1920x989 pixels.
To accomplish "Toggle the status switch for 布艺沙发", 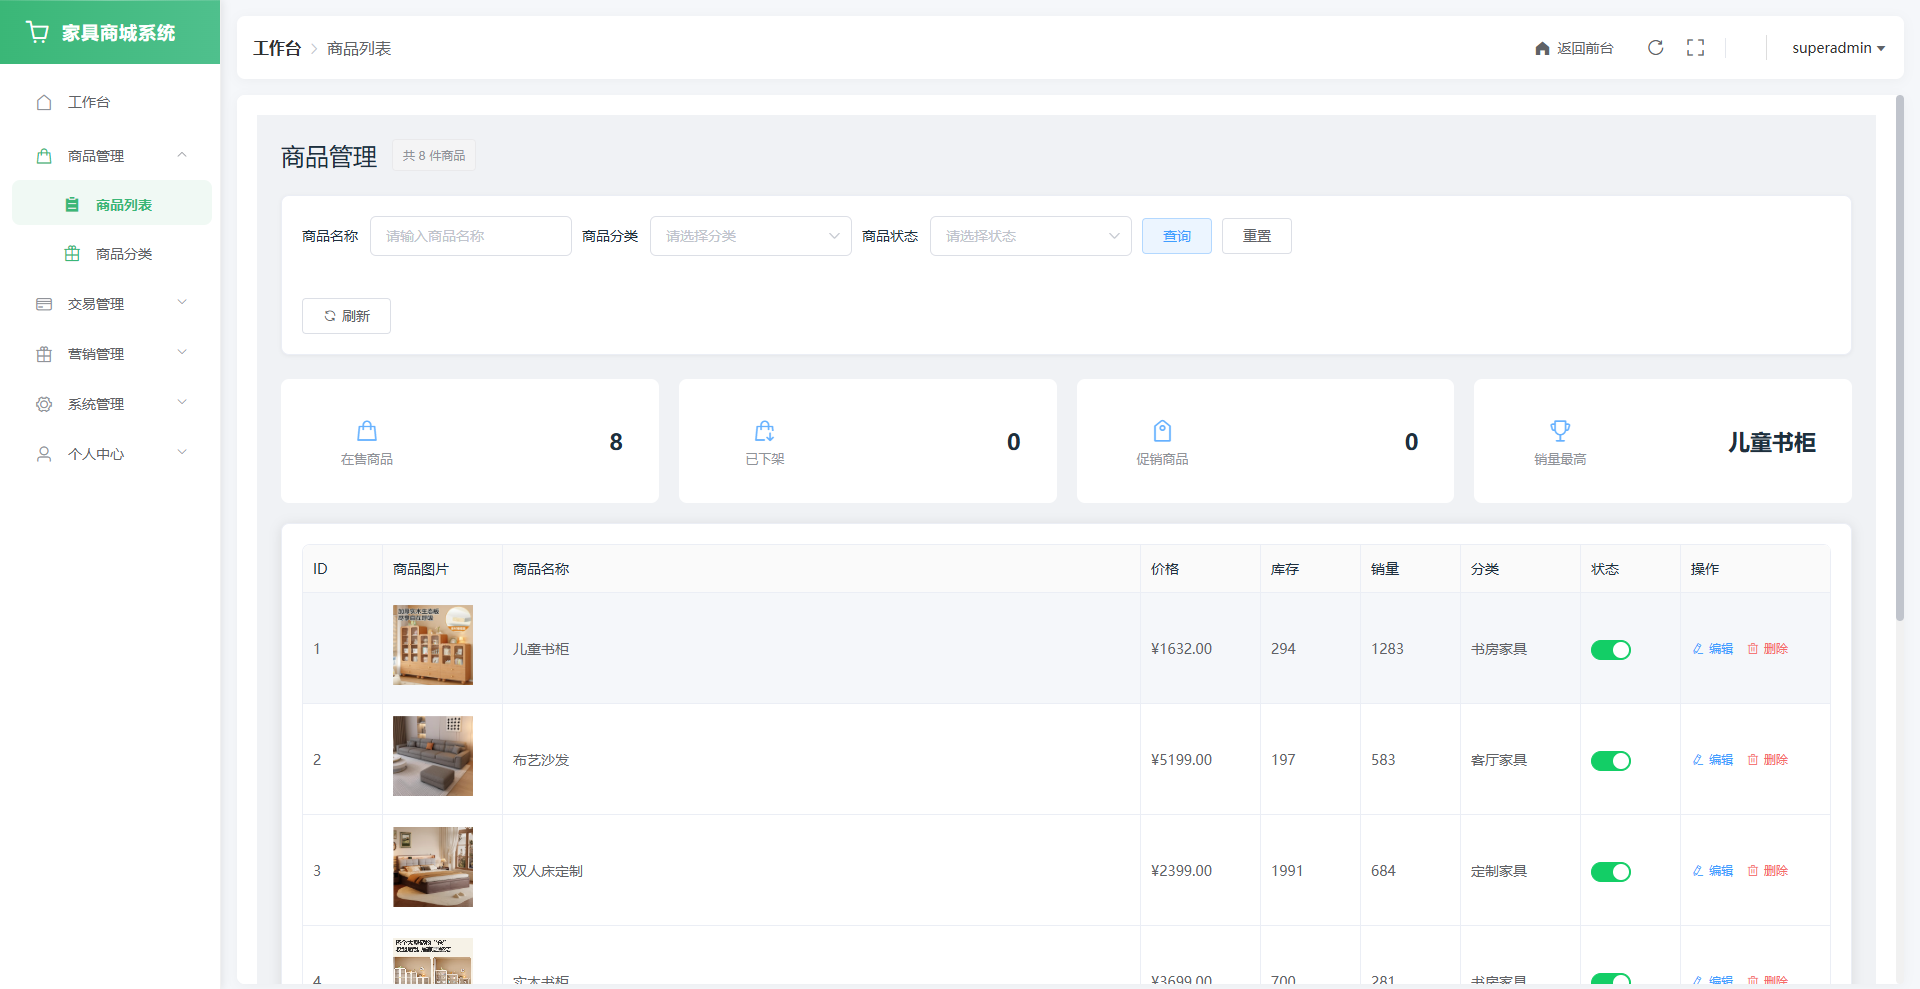I will pyautogui.click(x=1610, y=761).
